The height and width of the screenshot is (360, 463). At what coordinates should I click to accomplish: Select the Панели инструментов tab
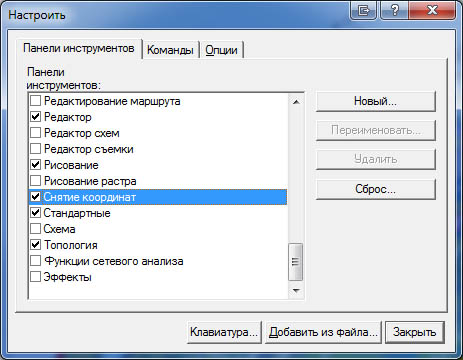(79, 48)
